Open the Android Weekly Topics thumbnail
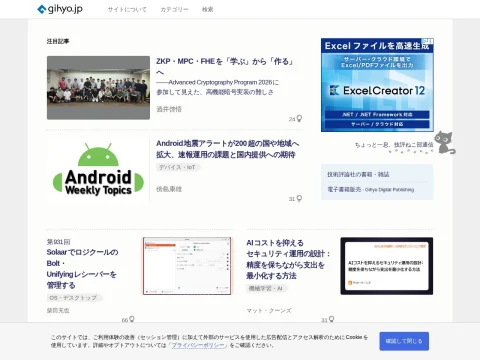 (98, 170)
